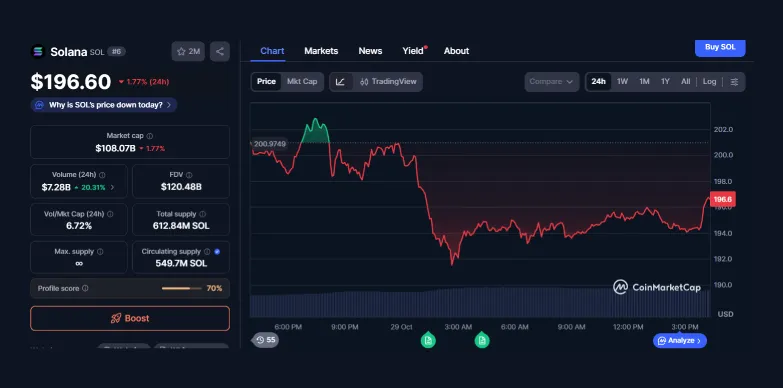Click Total supply info icon
Screen dimensions: 783x388
coord(203,214)
